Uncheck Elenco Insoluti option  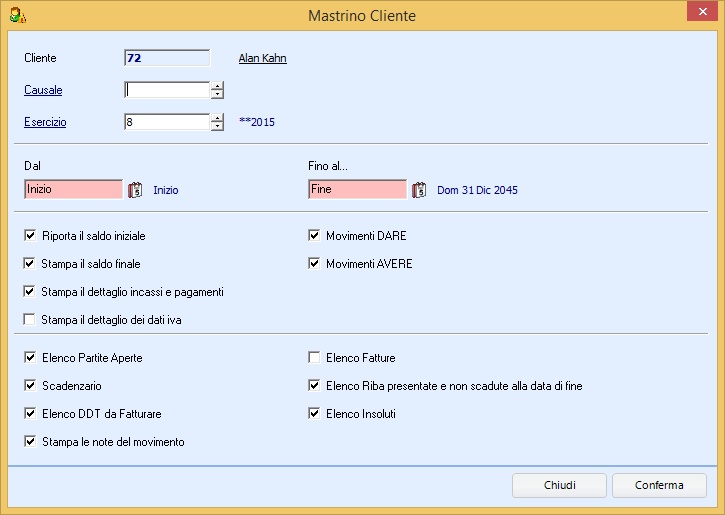314,413
